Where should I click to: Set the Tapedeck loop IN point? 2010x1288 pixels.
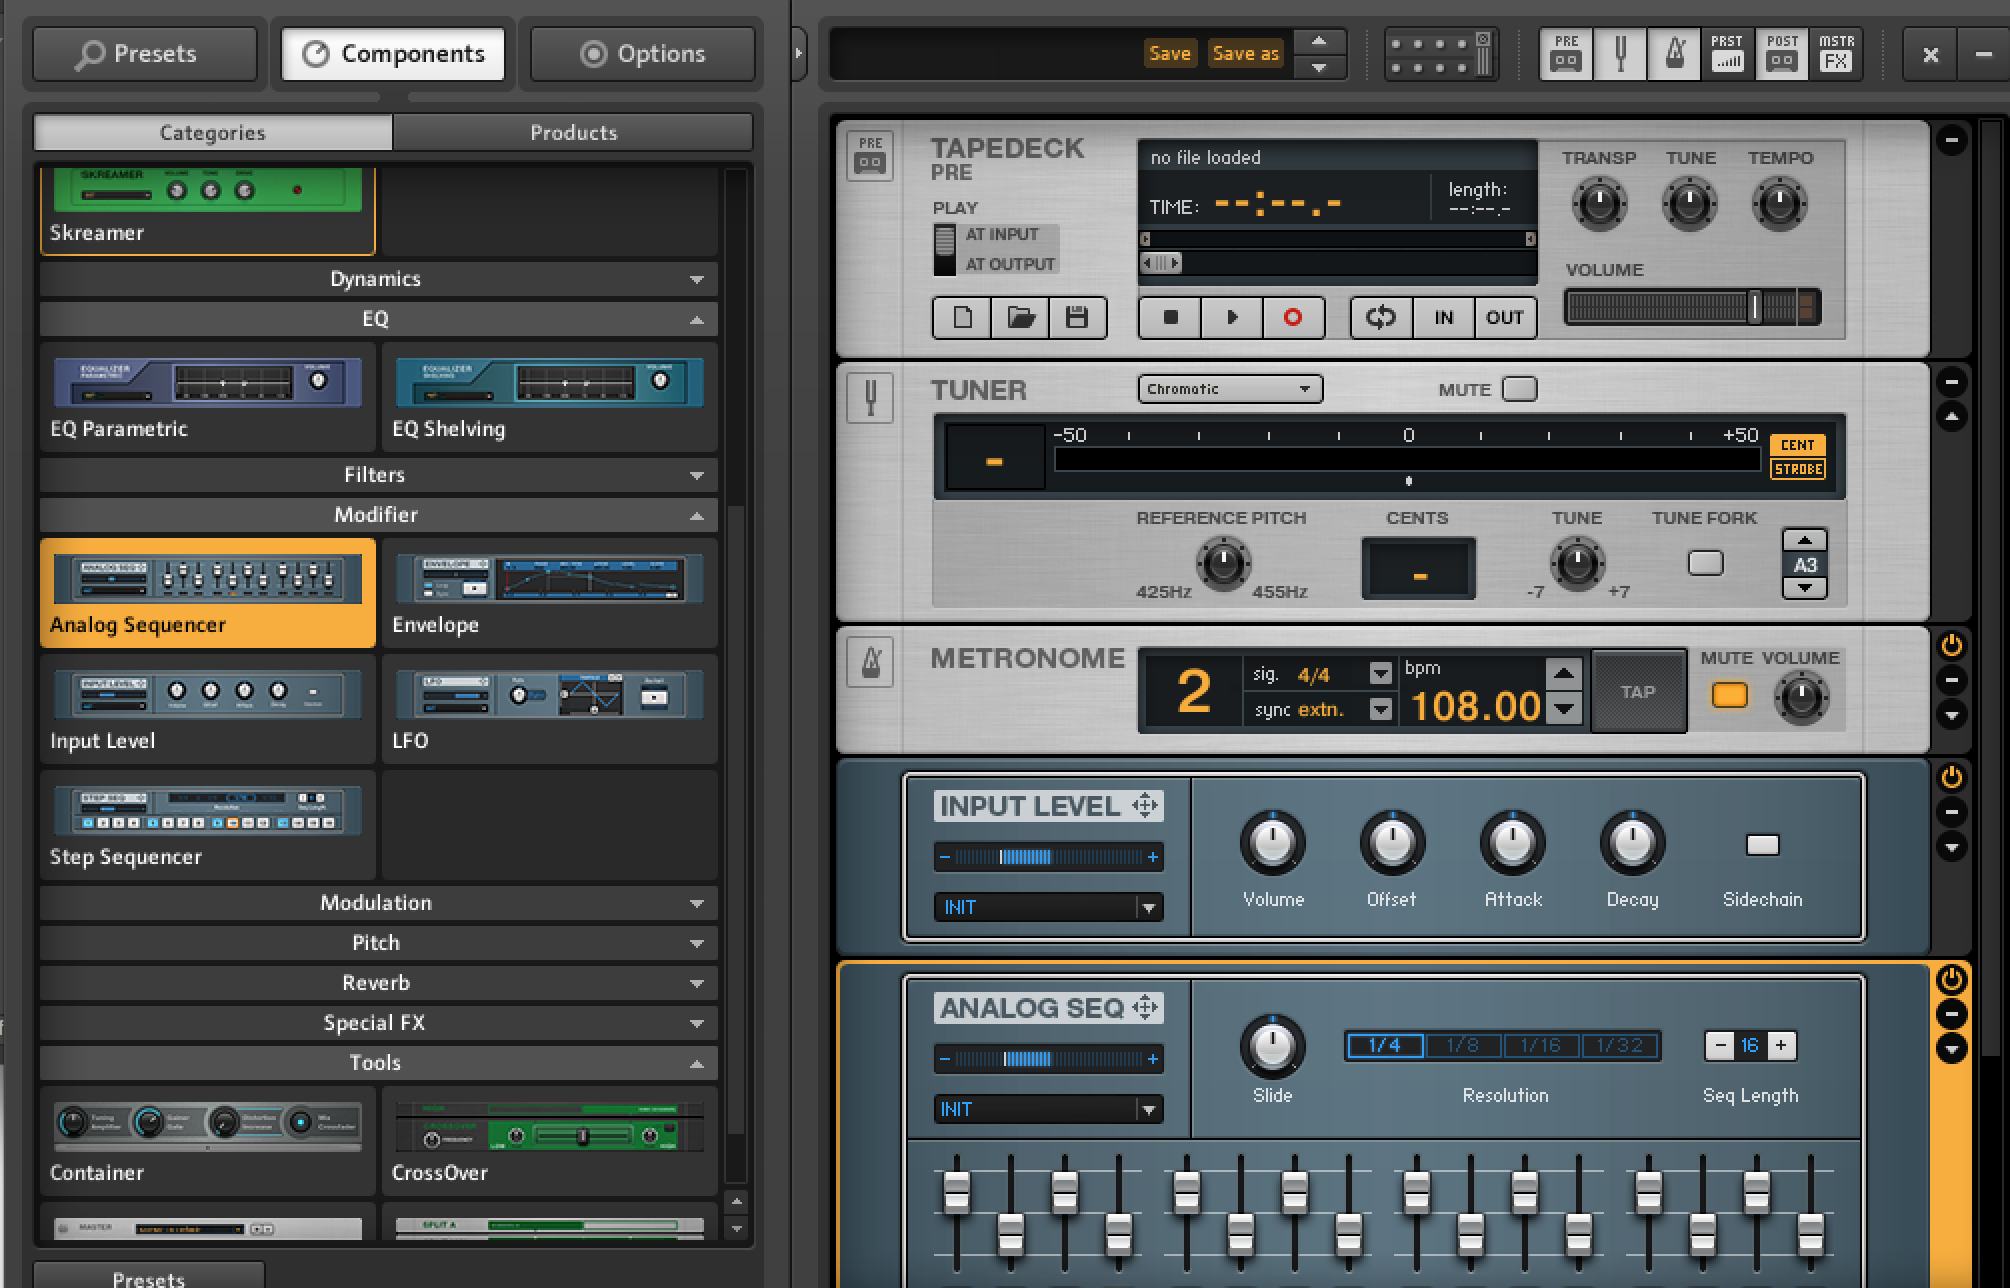tap(1443, 318)
